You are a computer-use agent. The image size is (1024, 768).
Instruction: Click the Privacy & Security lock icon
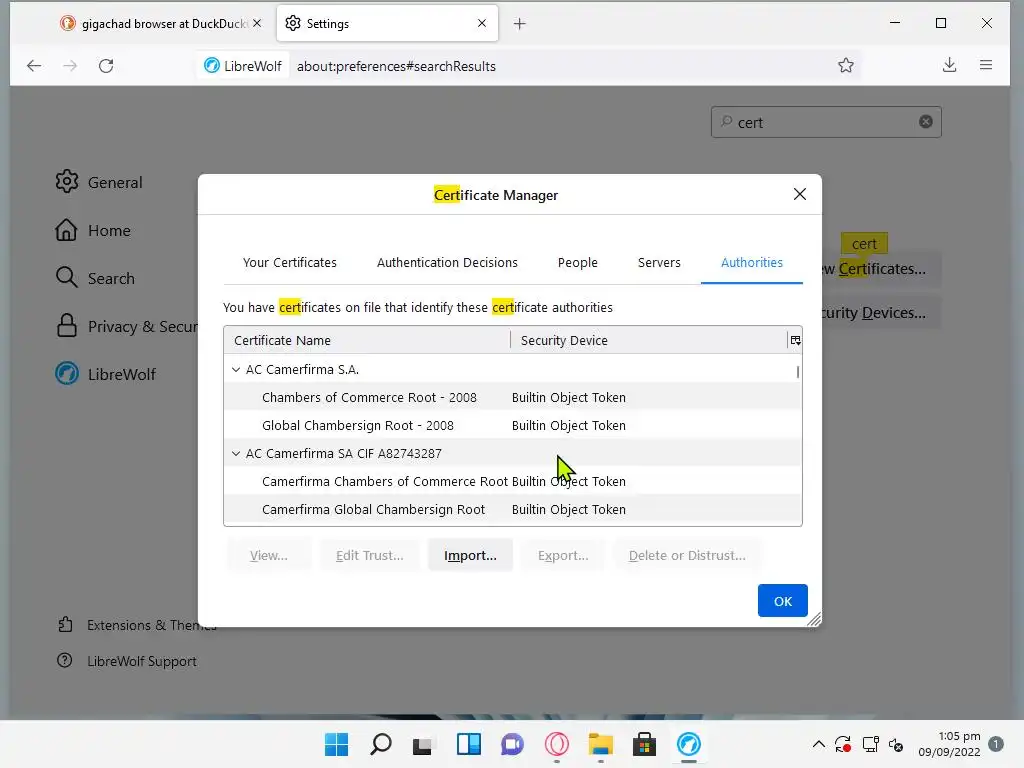[x=67, y=326]
